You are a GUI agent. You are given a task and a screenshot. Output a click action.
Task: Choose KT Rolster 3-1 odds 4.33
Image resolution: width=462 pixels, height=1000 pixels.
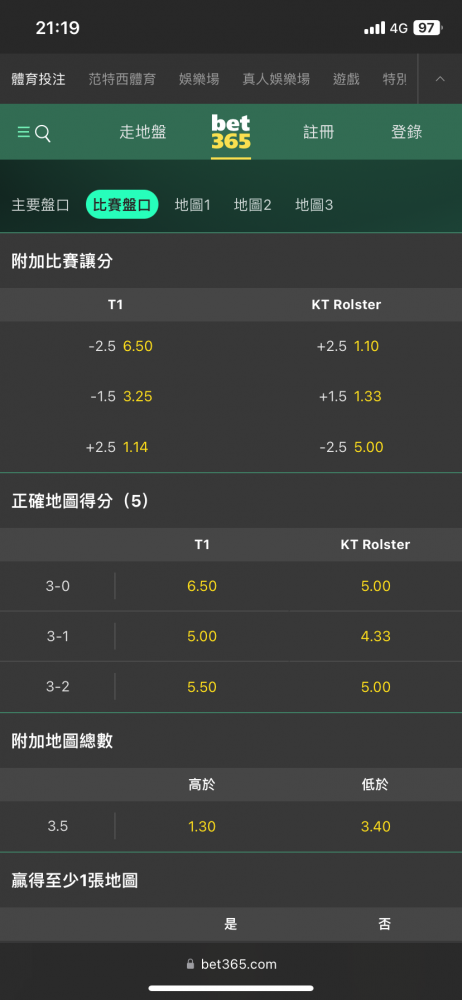pyautogui.click(x=375, y=636)
